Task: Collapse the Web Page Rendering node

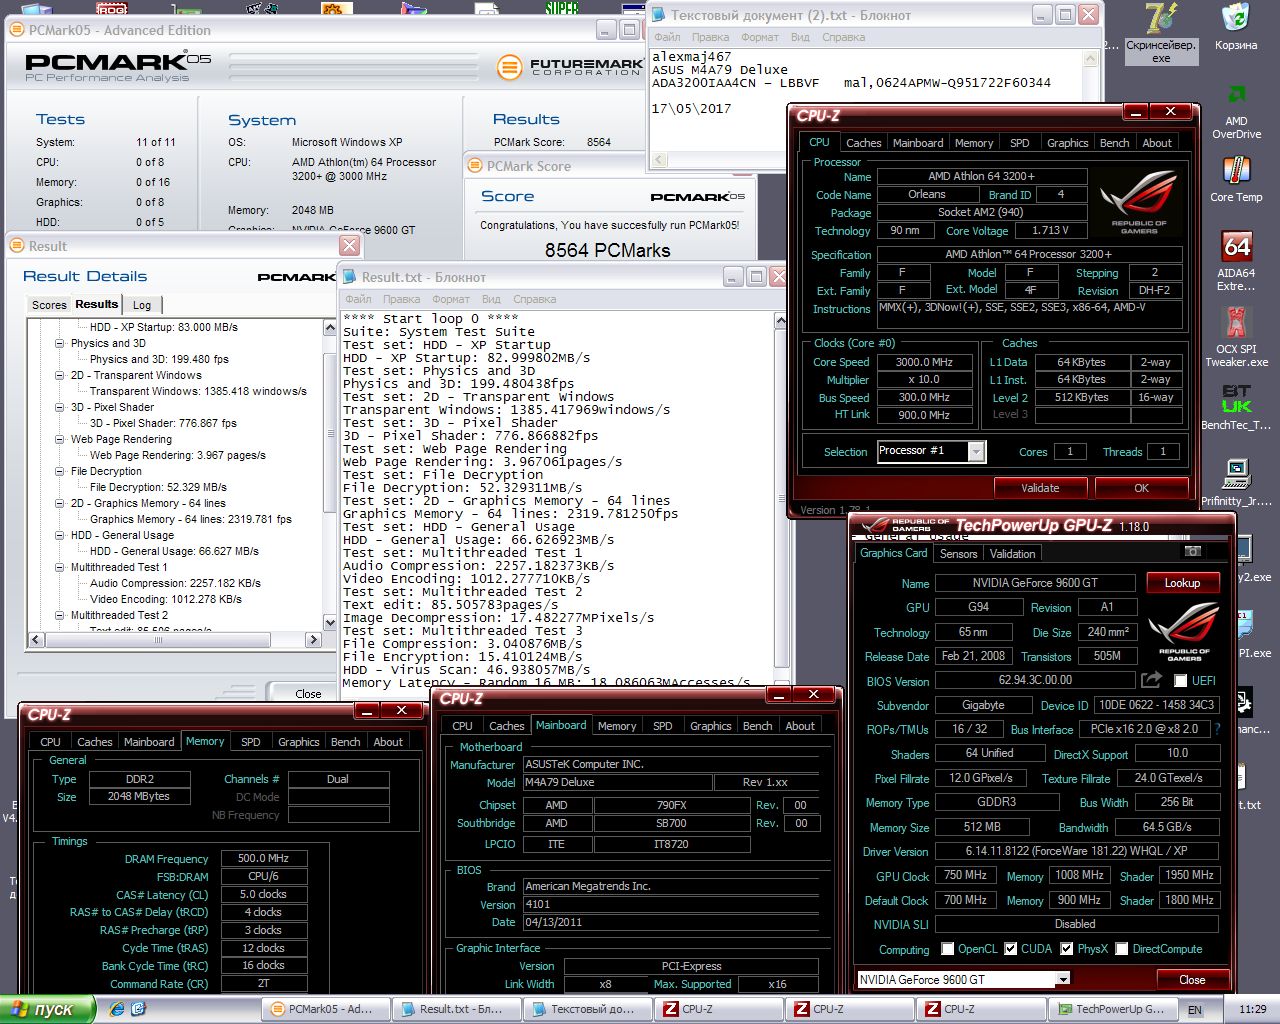Action: coord(60,439)
